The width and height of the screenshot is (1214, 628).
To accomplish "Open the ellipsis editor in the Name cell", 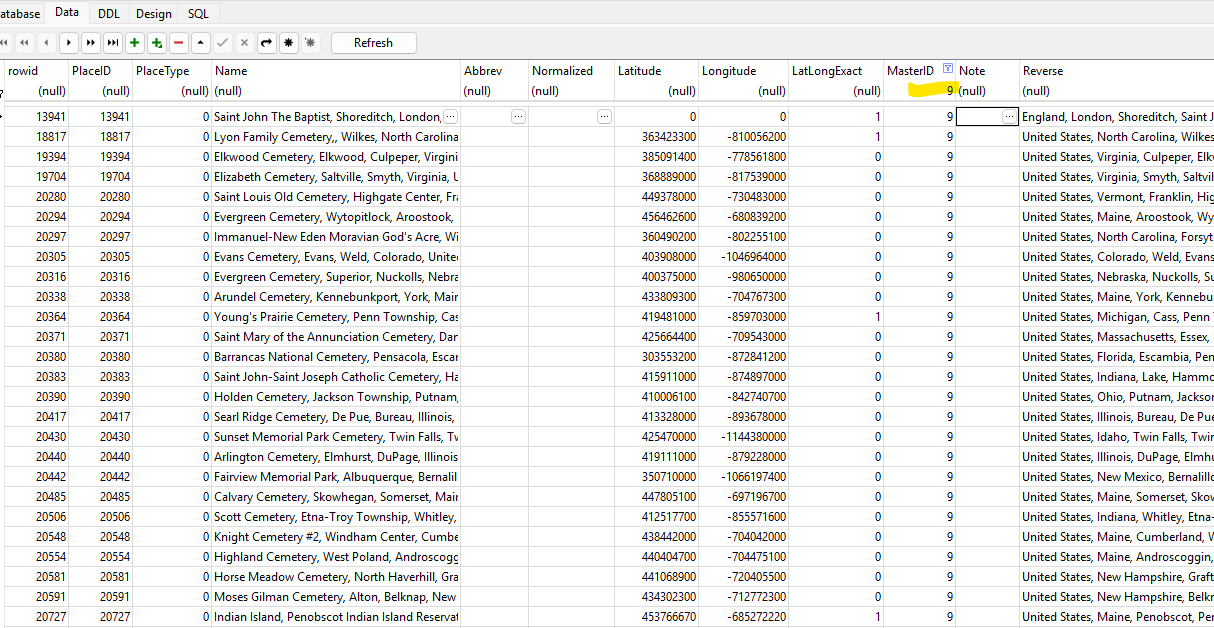I will [450, 117].
